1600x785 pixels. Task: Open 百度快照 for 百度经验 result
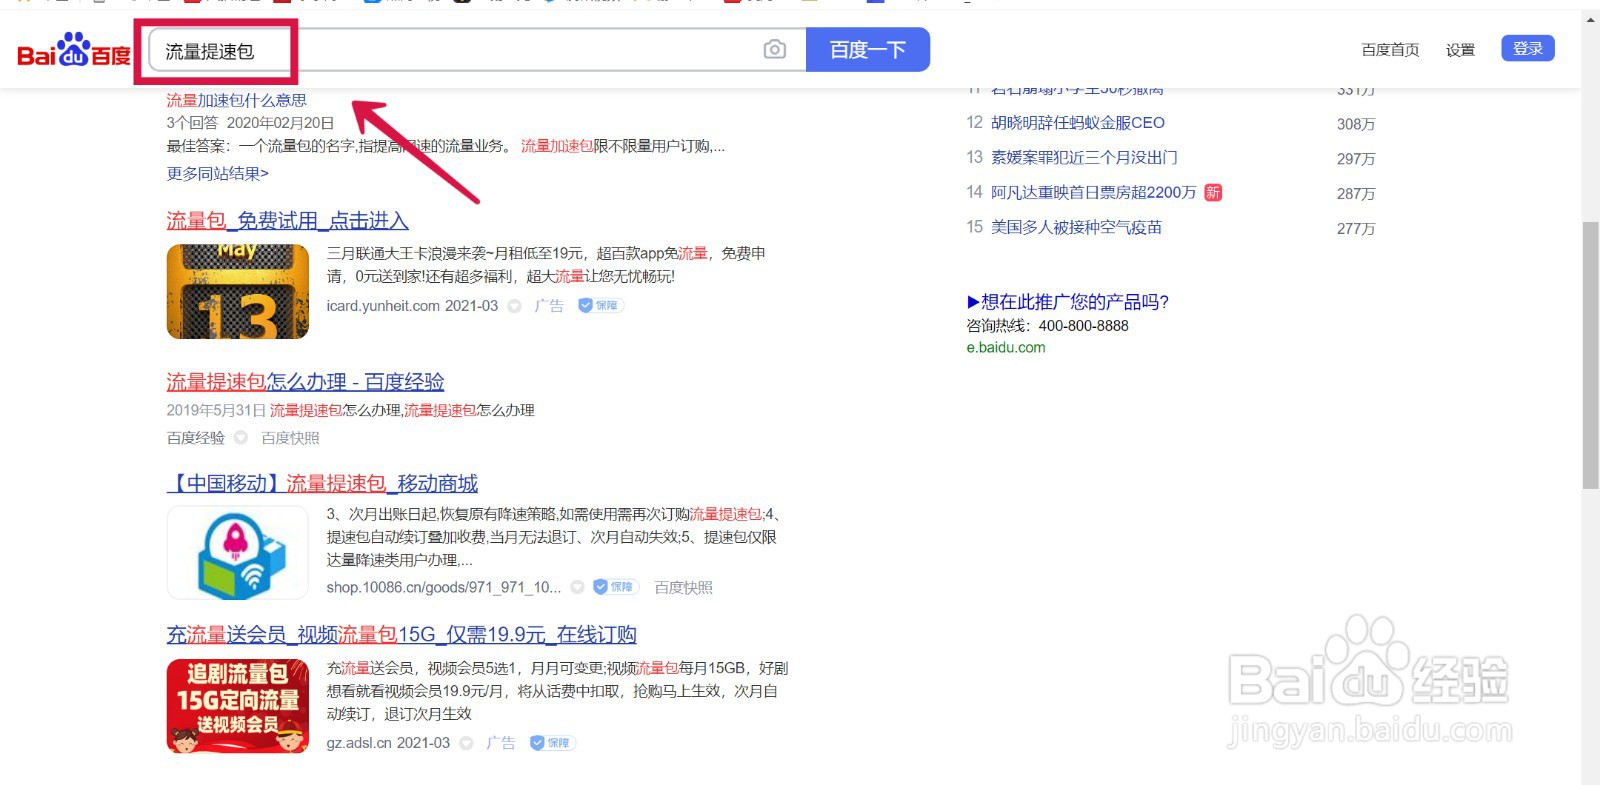click(x=290, y=438)
